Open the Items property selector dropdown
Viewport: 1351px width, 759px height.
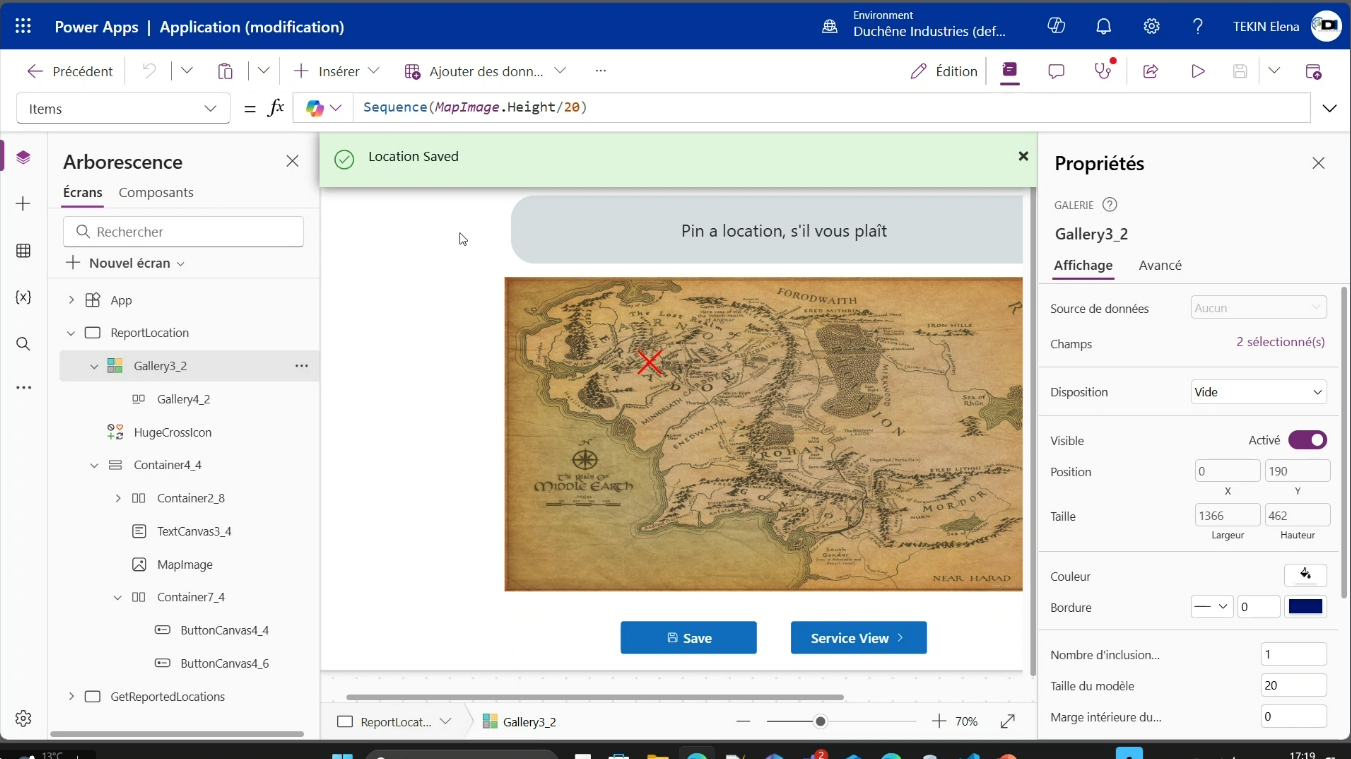[123, 109]
